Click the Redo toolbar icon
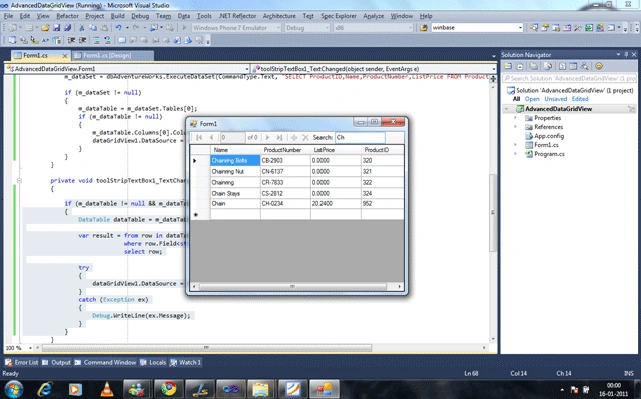The width and height of the screenshot is (641, 399). tap(136, 28)
